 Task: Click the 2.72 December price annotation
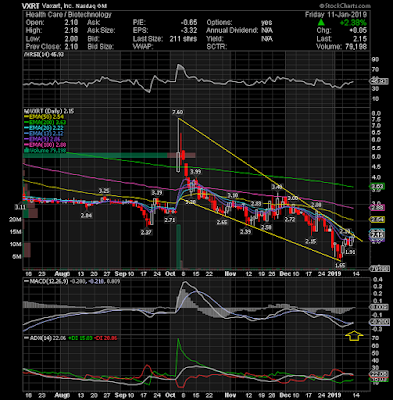289,219
